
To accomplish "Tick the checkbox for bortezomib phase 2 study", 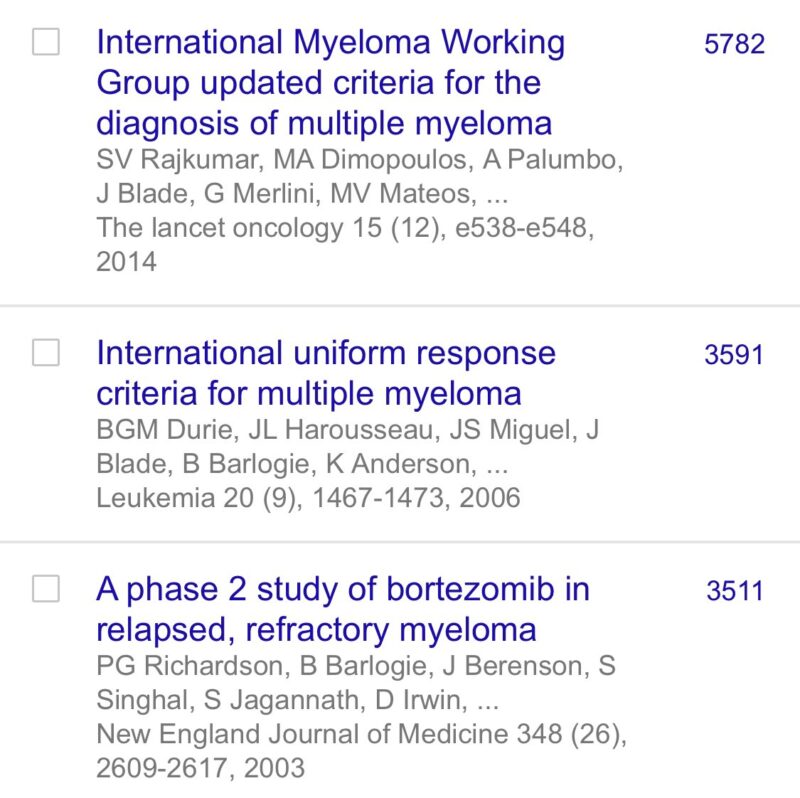I will [x=46, y=589].
